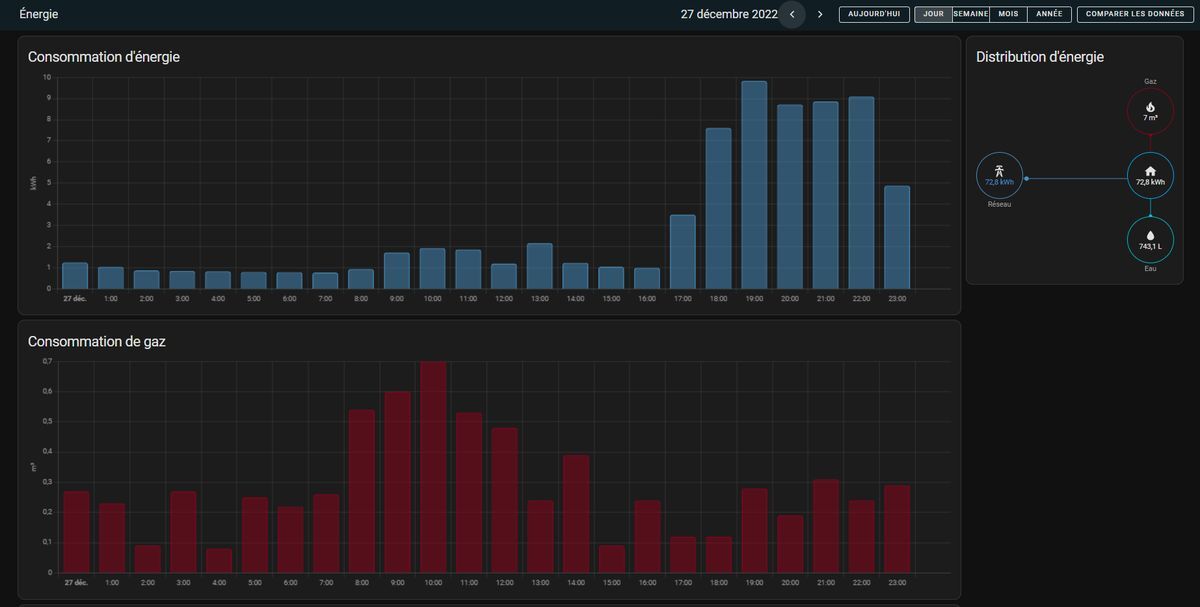Viewport: 1200px width, 607px height.
Task: Go to the next day with right chevron
Action: [820, 15]
